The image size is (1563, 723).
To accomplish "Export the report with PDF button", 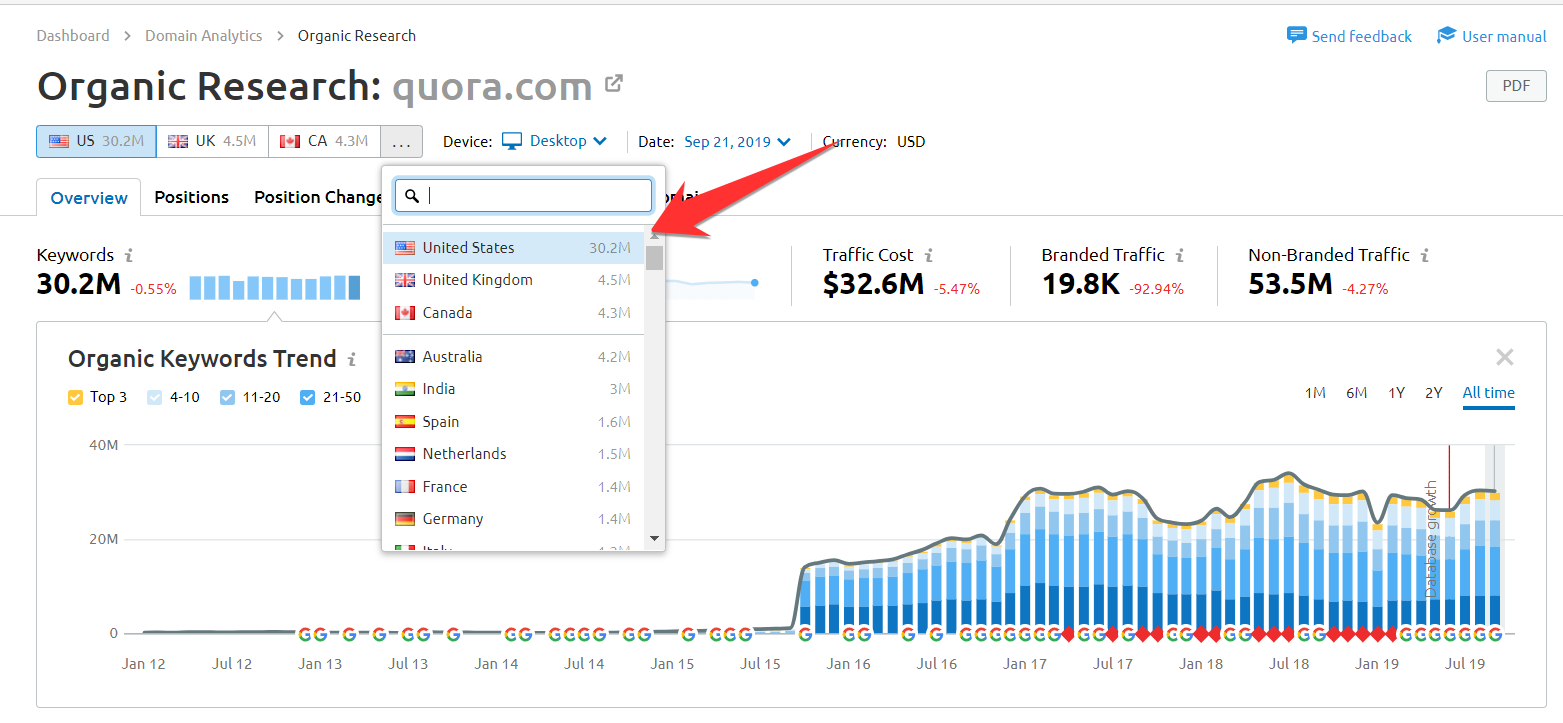I will tap(1515, 86).
